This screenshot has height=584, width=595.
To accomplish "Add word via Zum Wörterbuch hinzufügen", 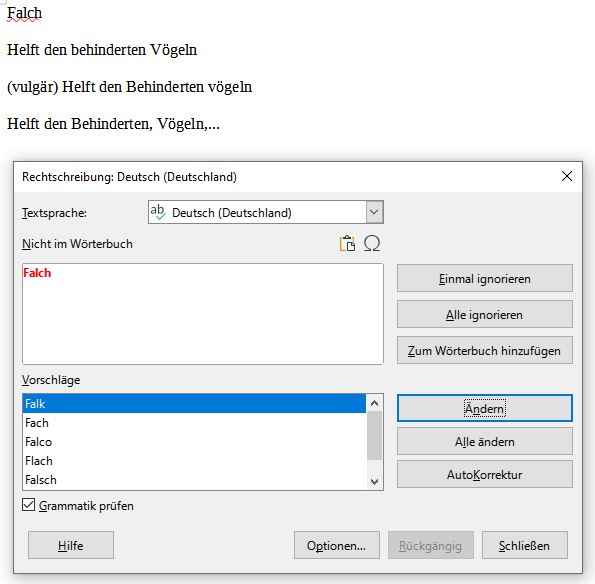I will pyautogui.click(x=485, y=350).
